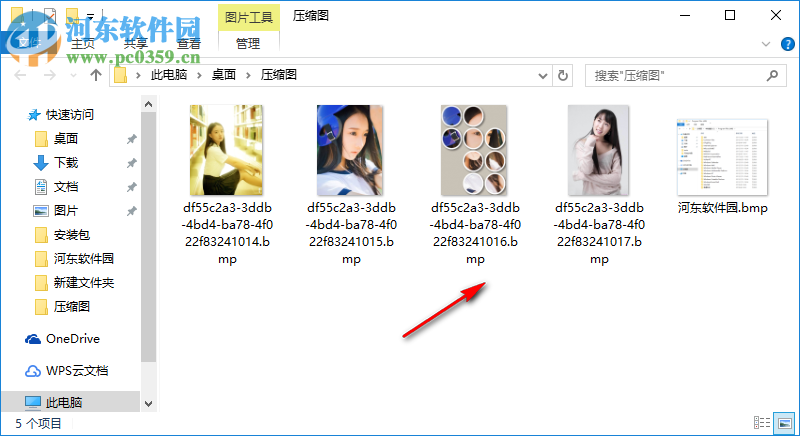Open recent locations dropdown arrow

[x=73, y=75]
